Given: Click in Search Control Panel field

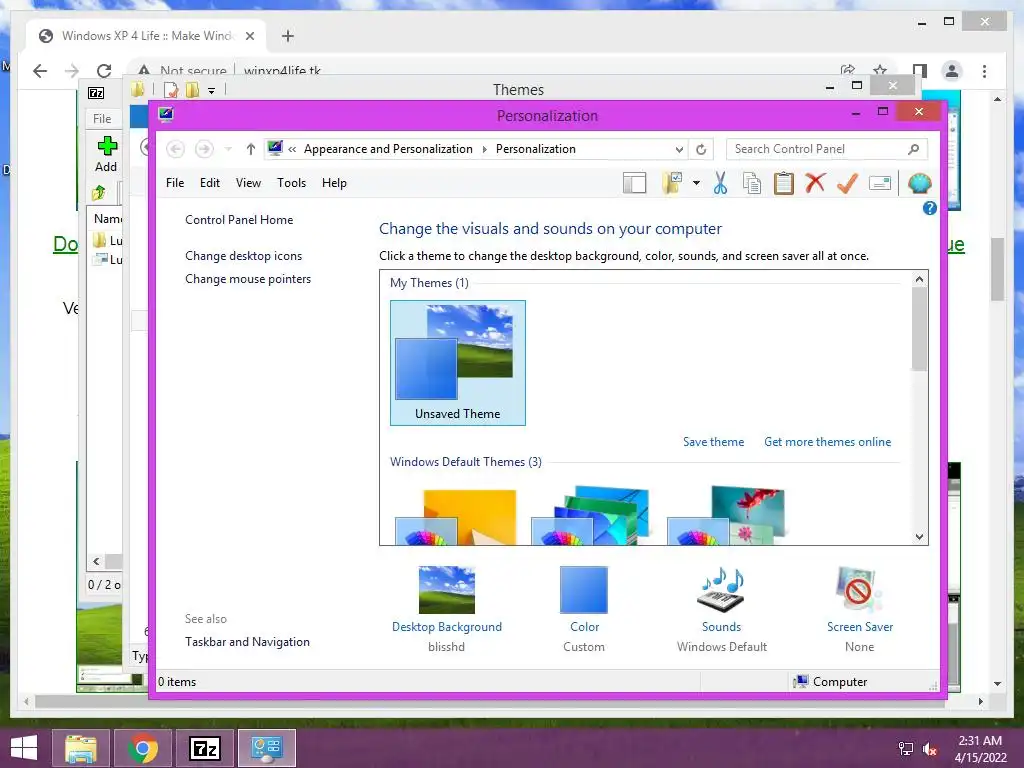Looking at the screenshot, I should [x=826, y=150].
